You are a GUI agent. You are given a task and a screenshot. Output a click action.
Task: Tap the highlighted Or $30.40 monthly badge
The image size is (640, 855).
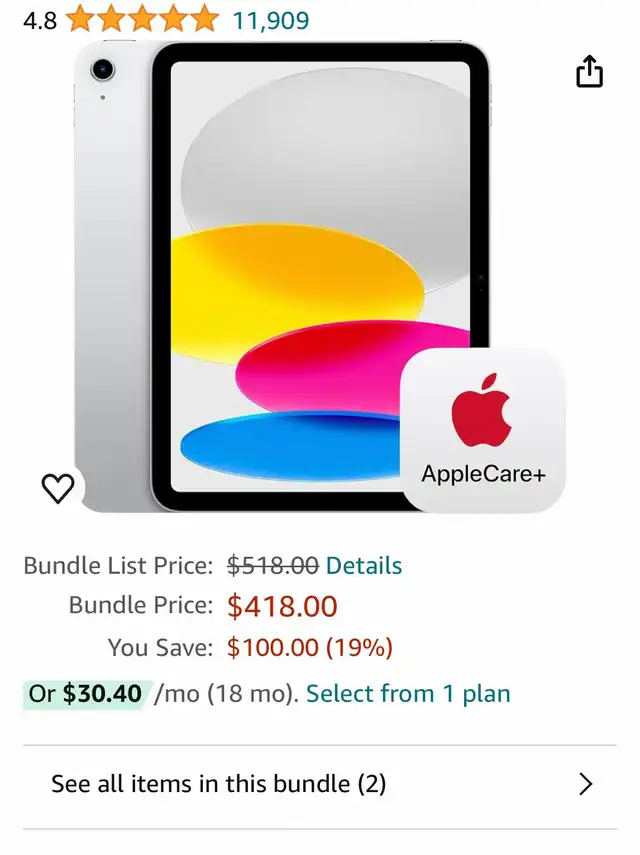[x=85, y=694]
